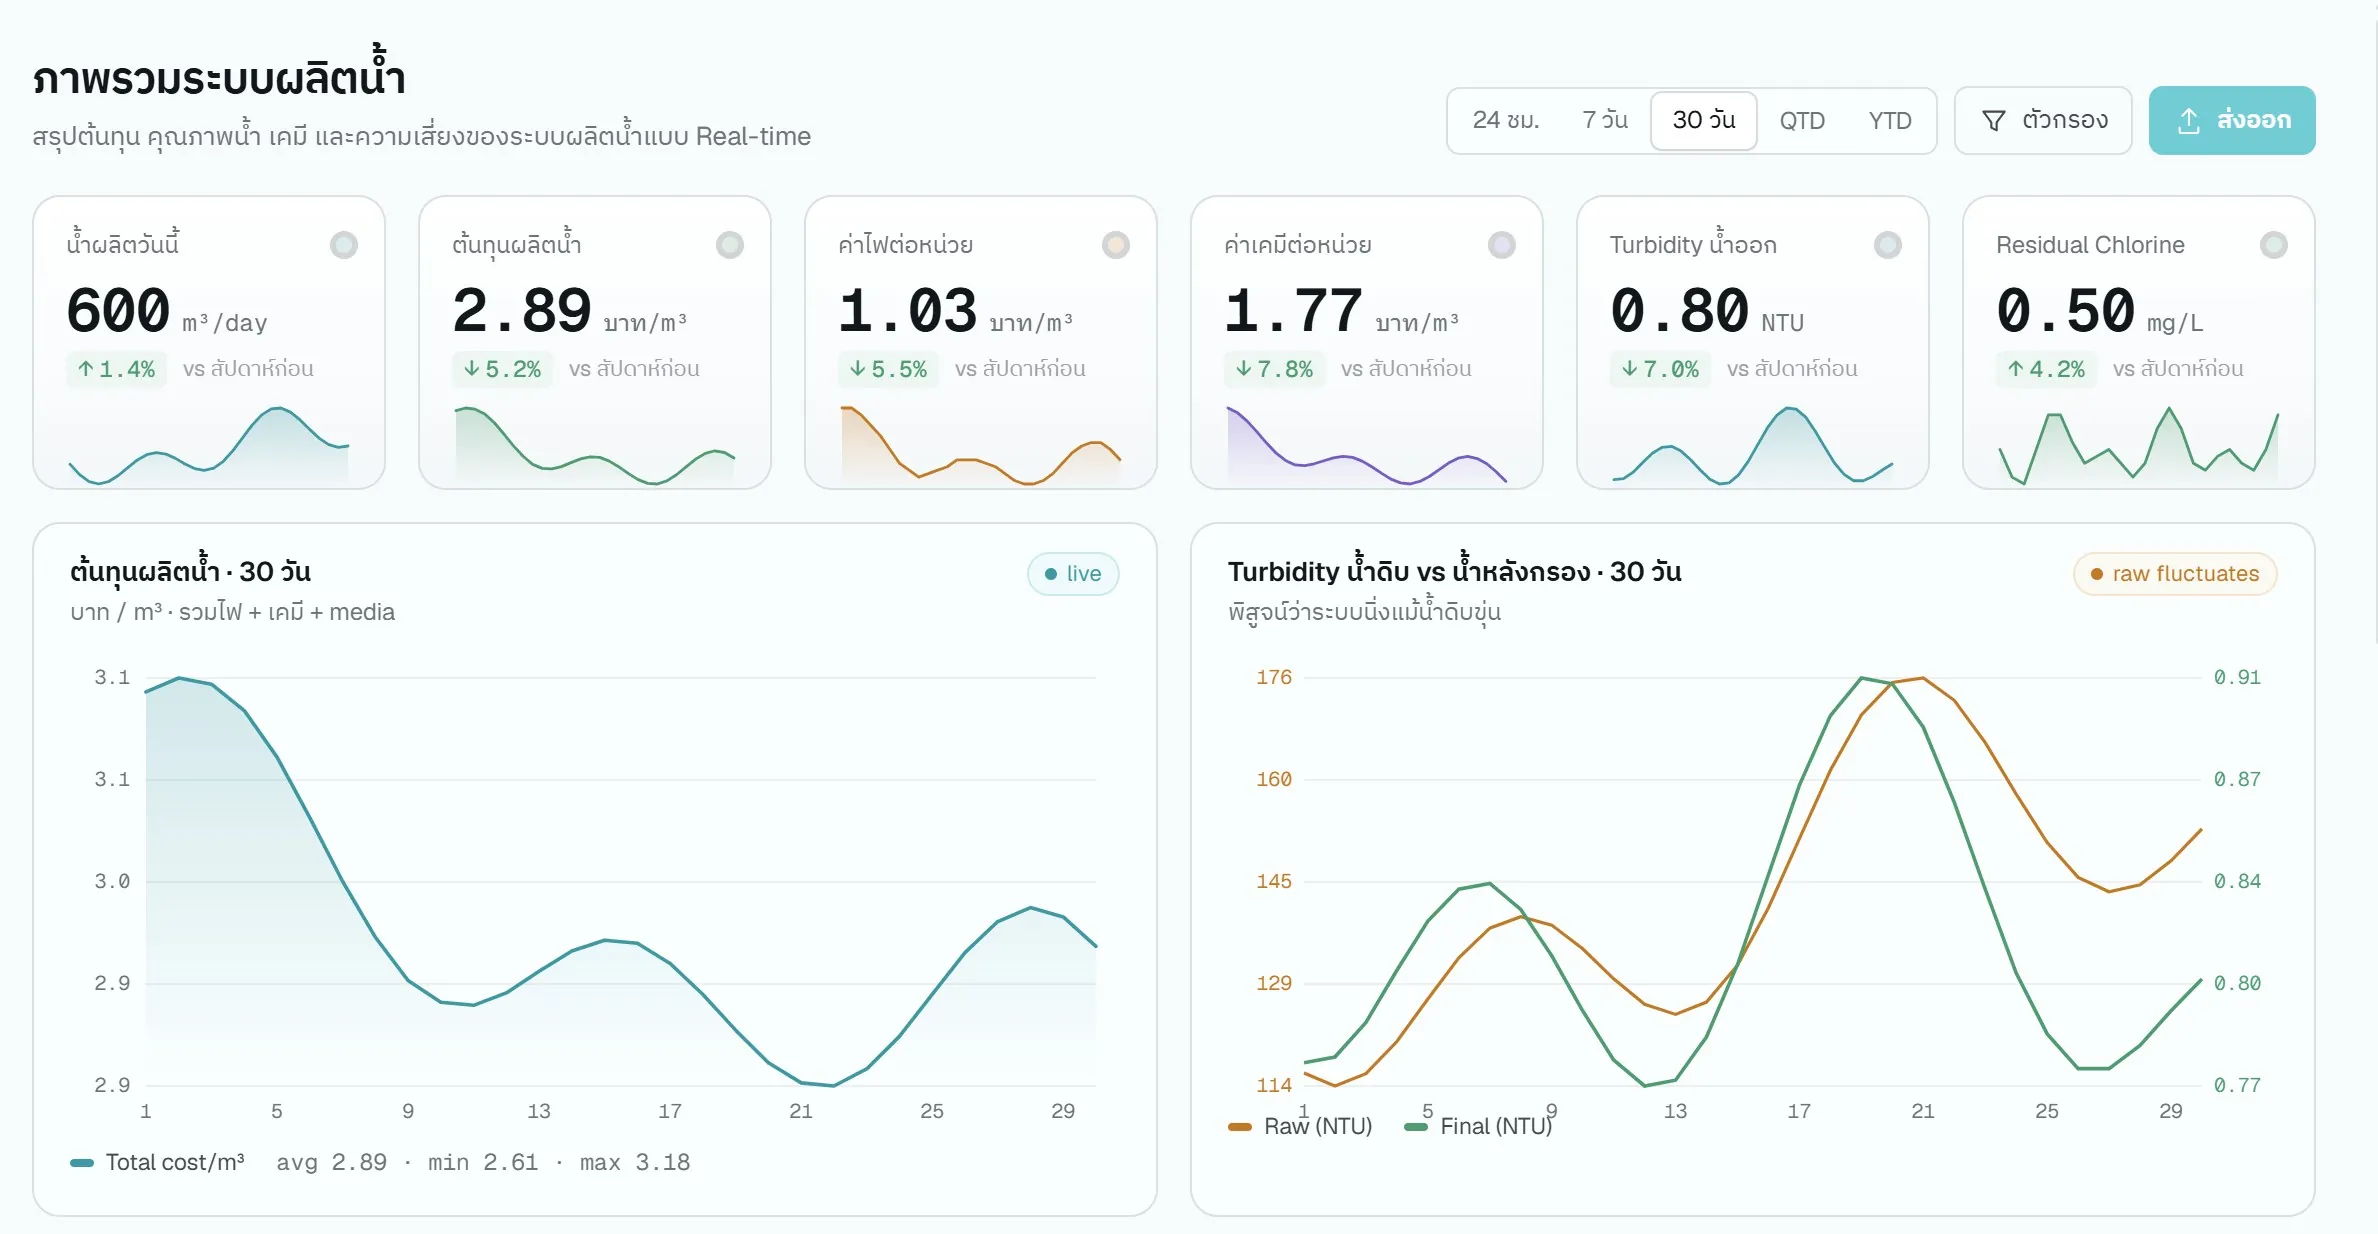The image size is (2378, 1234).
Task: Toggle the Final (NTU) legend entry
Action: tap(1478, 1126)
